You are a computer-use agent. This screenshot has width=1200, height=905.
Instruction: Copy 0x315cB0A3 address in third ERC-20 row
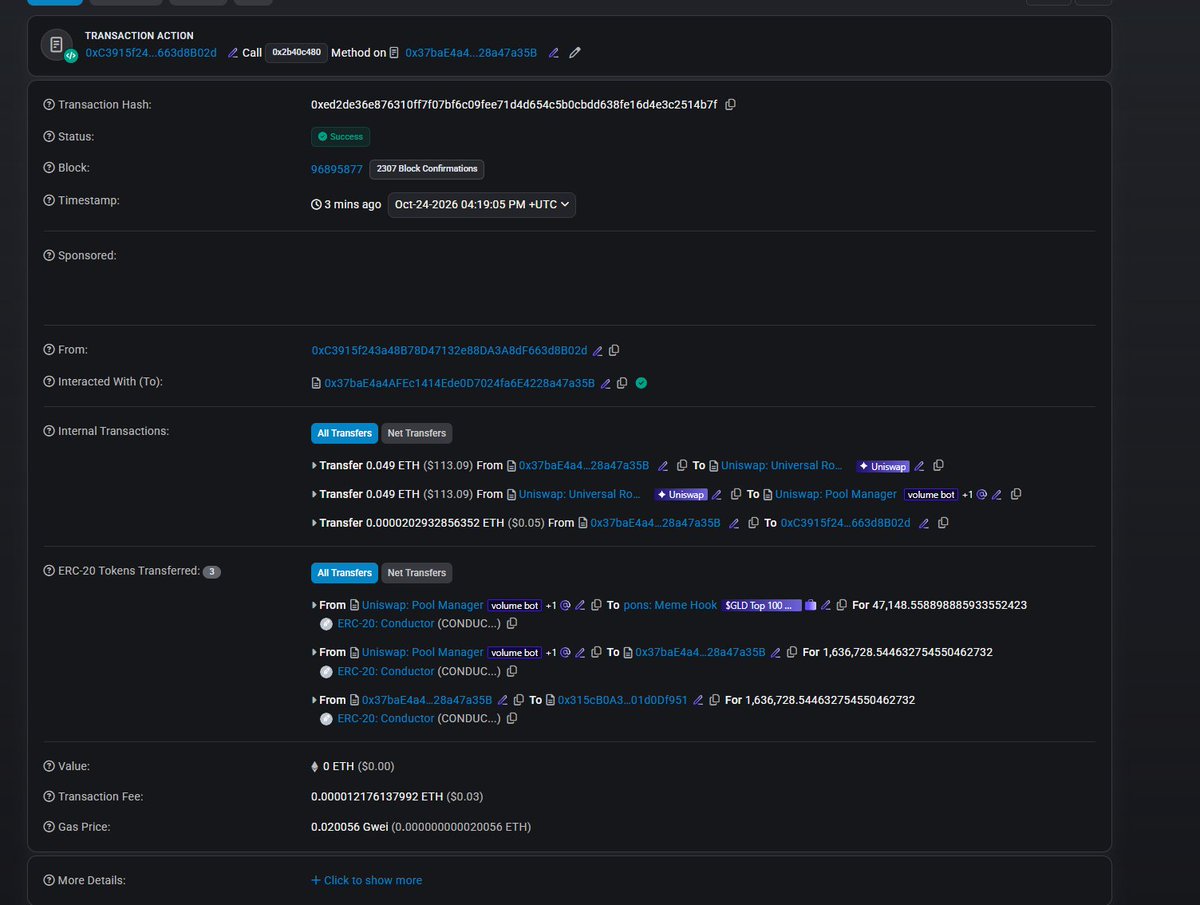click(714, 701)
